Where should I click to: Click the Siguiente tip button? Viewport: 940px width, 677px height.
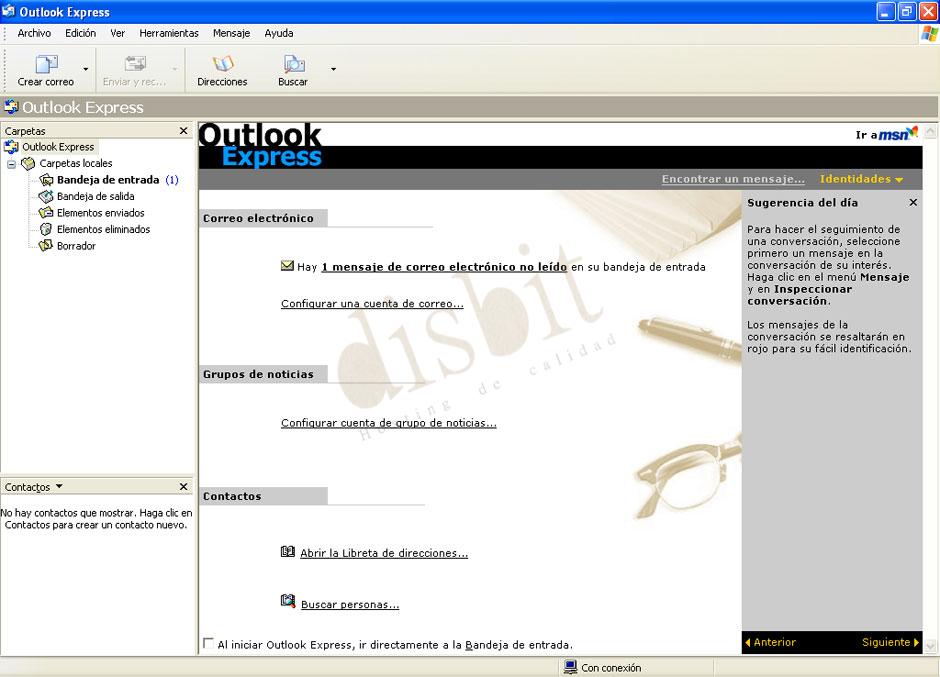[x=889, y=643]
